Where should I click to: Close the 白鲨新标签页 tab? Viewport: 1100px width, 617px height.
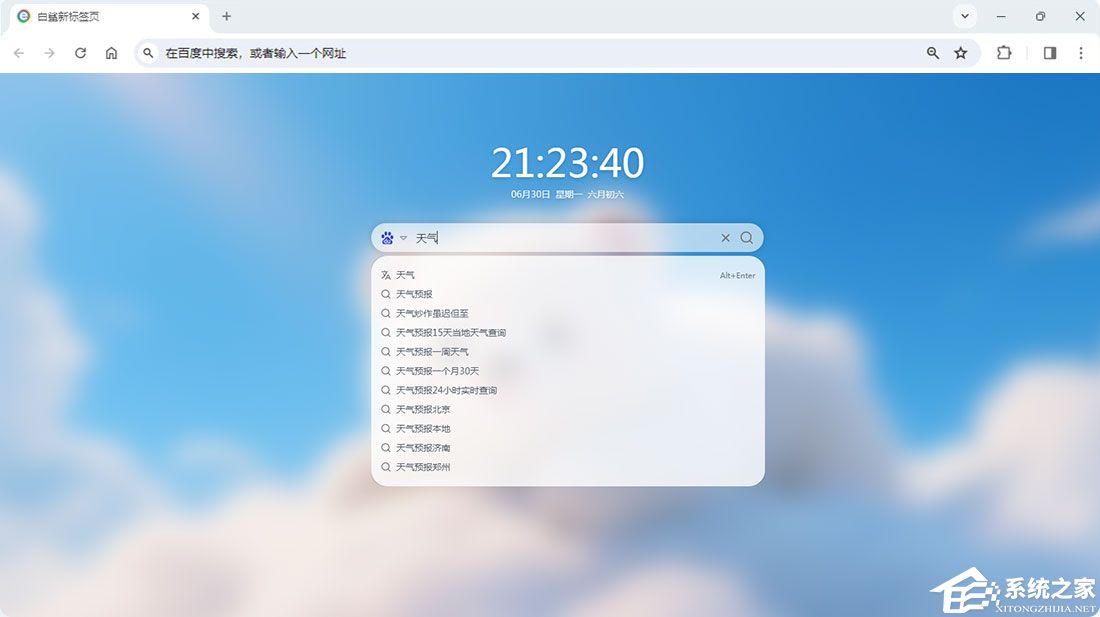[196, 16]
